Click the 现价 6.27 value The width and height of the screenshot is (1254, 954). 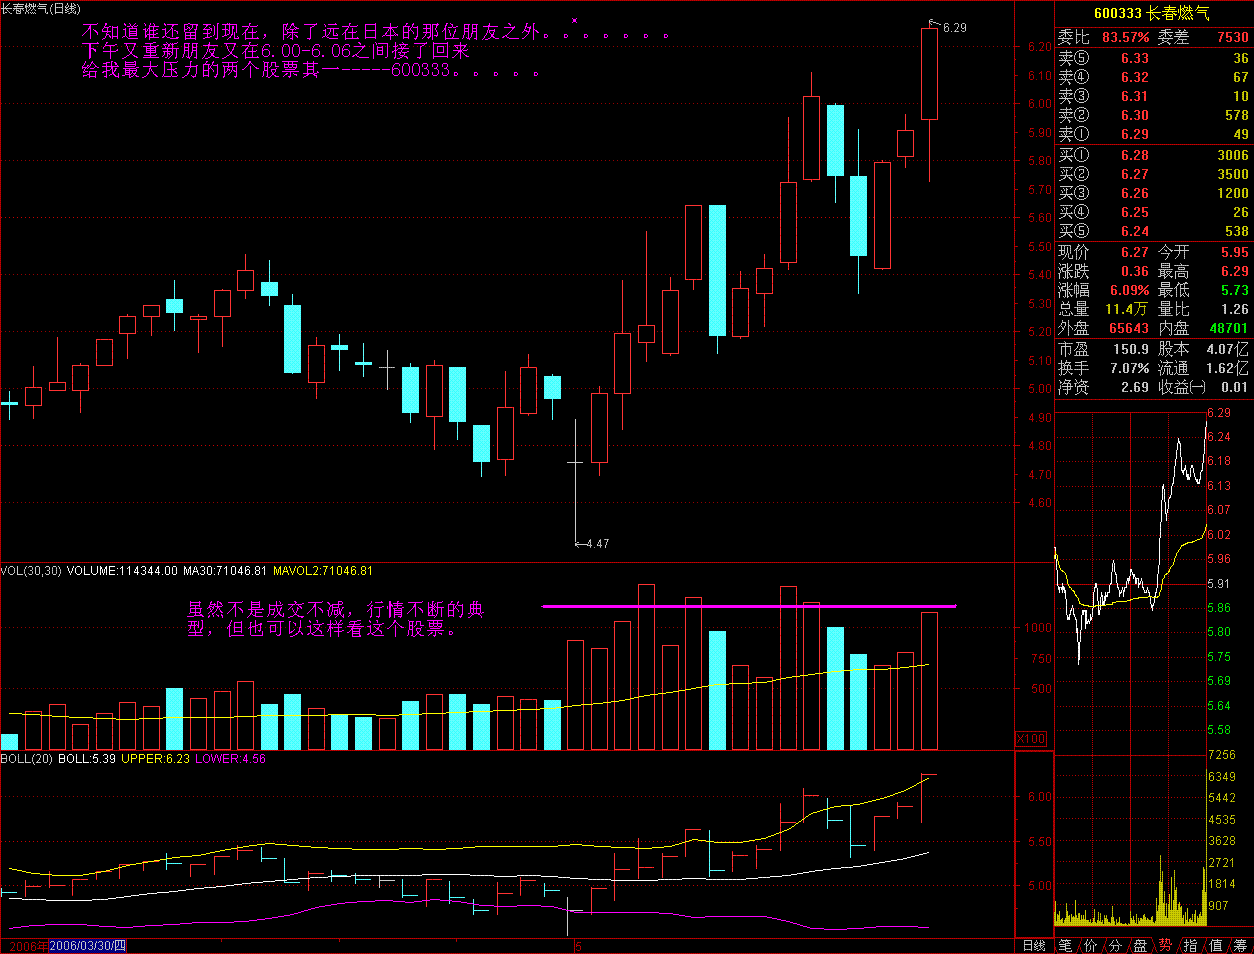click(1134, 252)
